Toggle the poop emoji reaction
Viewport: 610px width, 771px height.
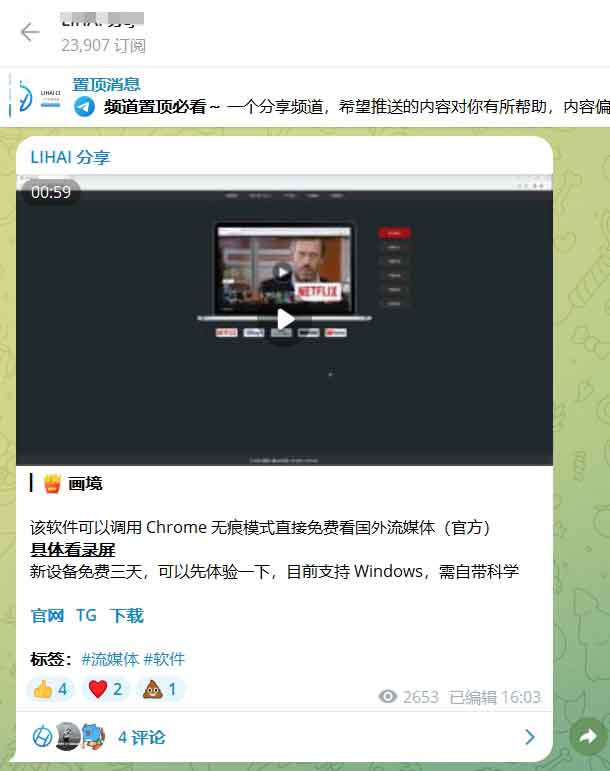(160, 689)
